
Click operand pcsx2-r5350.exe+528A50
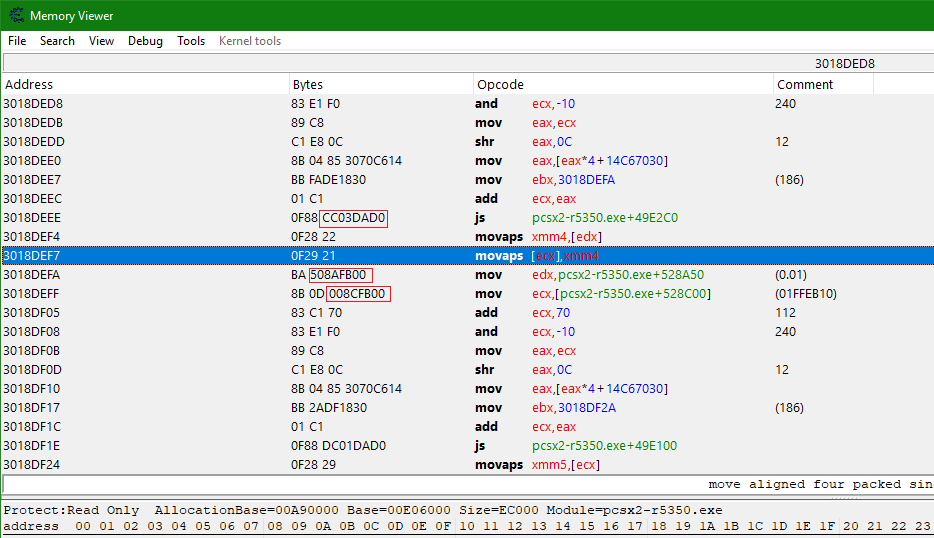pyautogui.click(x=631, y=275)
